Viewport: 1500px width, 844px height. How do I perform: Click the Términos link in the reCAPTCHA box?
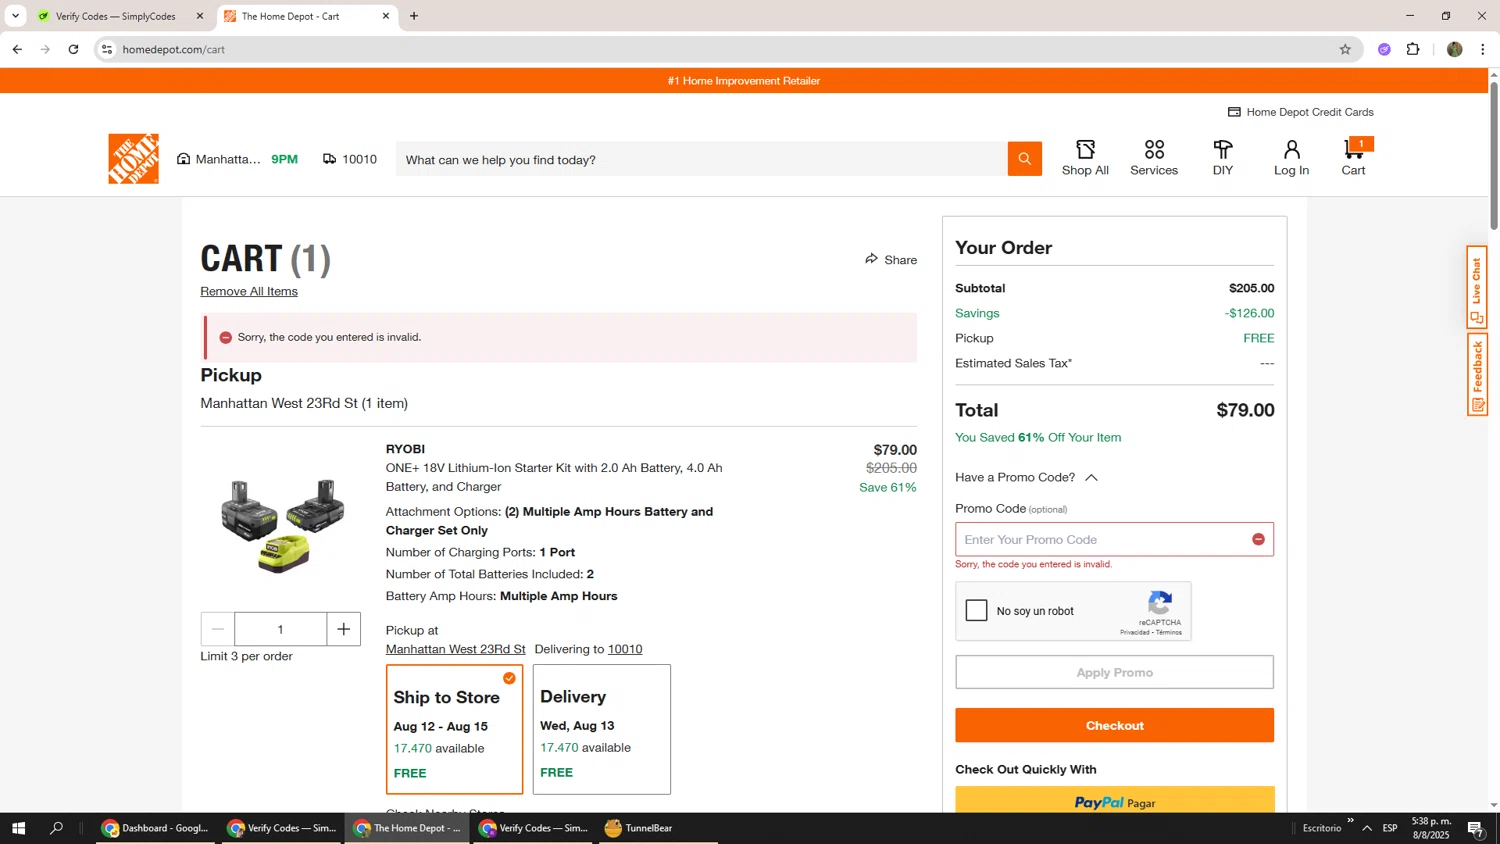[1169, 632]
